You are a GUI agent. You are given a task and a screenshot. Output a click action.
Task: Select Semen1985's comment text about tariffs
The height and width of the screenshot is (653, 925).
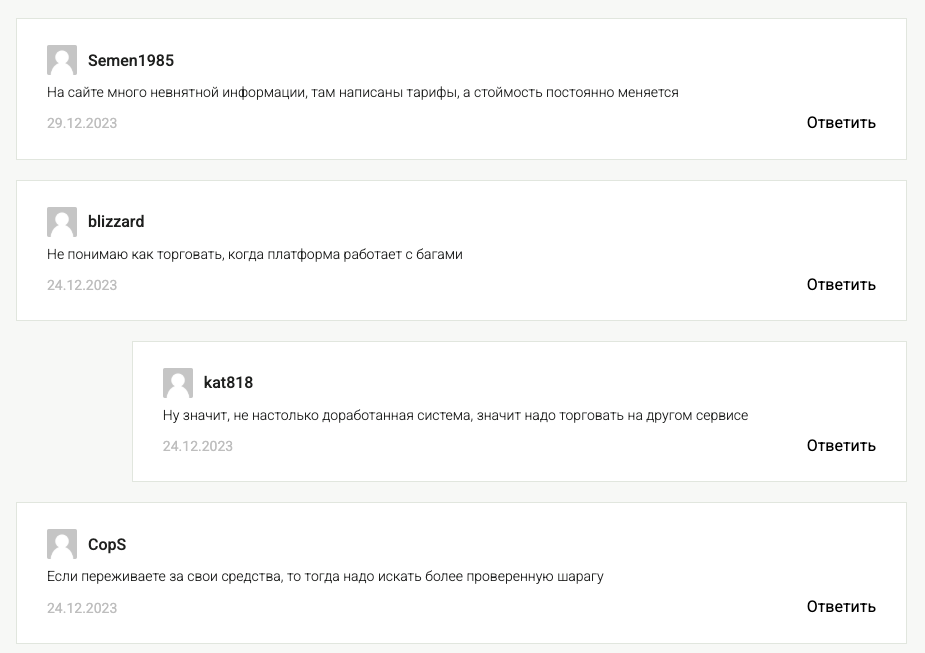(363, 93)
